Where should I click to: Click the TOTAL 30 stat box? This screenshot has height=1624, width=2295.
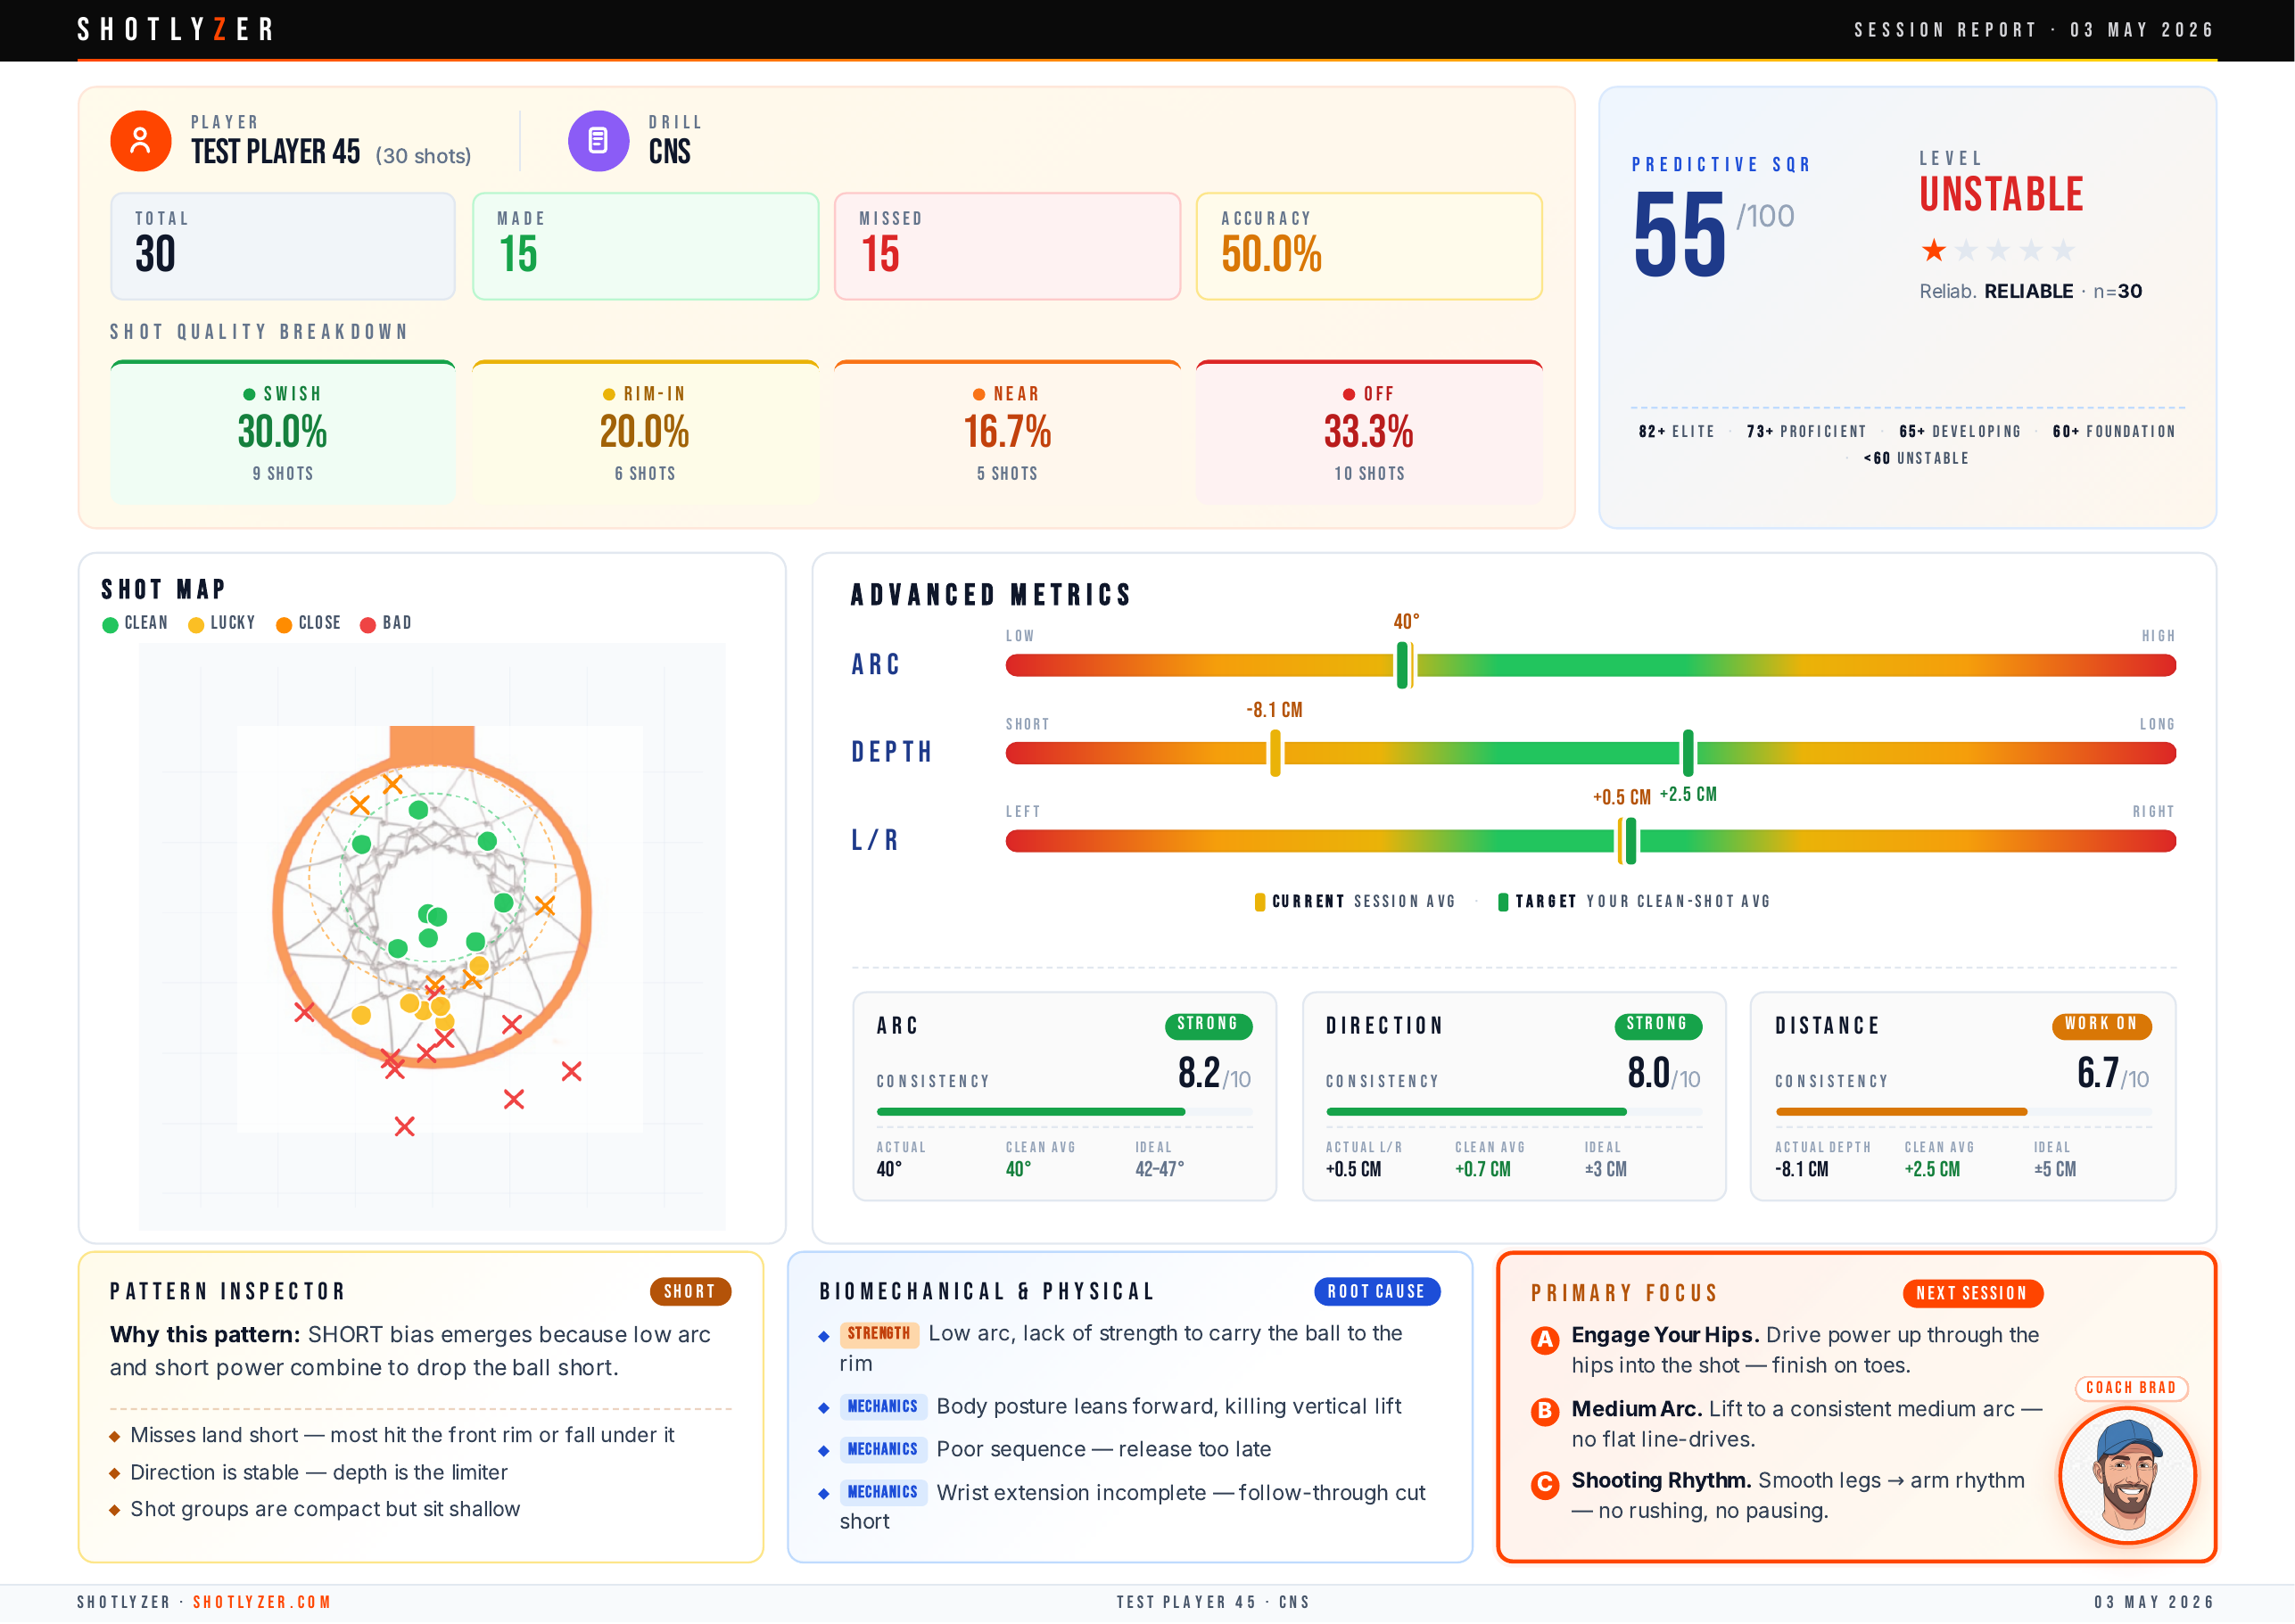pyautogui.click(x=283, y=246)
